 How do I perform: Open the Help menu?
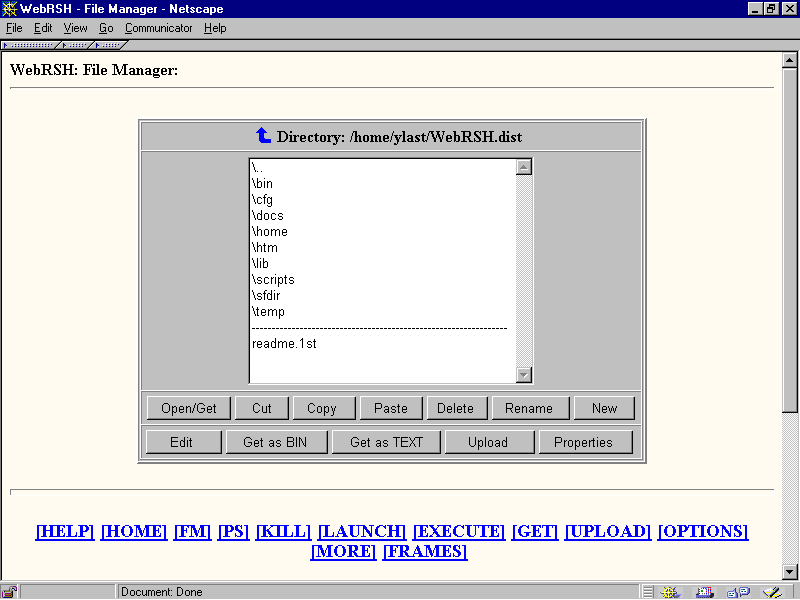click(x=215, y=28)
